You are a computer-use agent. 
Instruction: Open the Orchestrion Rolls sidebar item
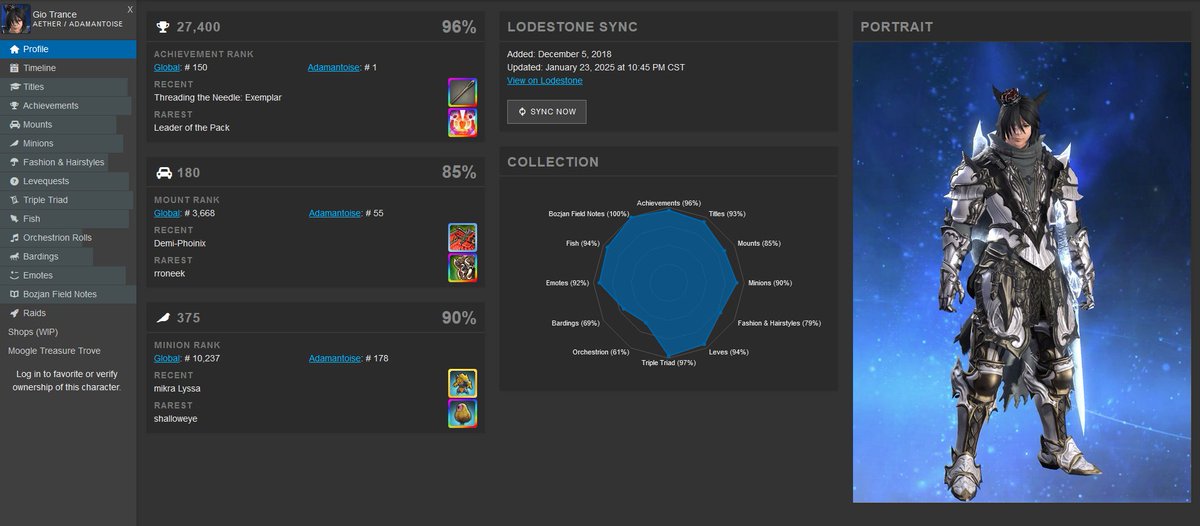68,237
